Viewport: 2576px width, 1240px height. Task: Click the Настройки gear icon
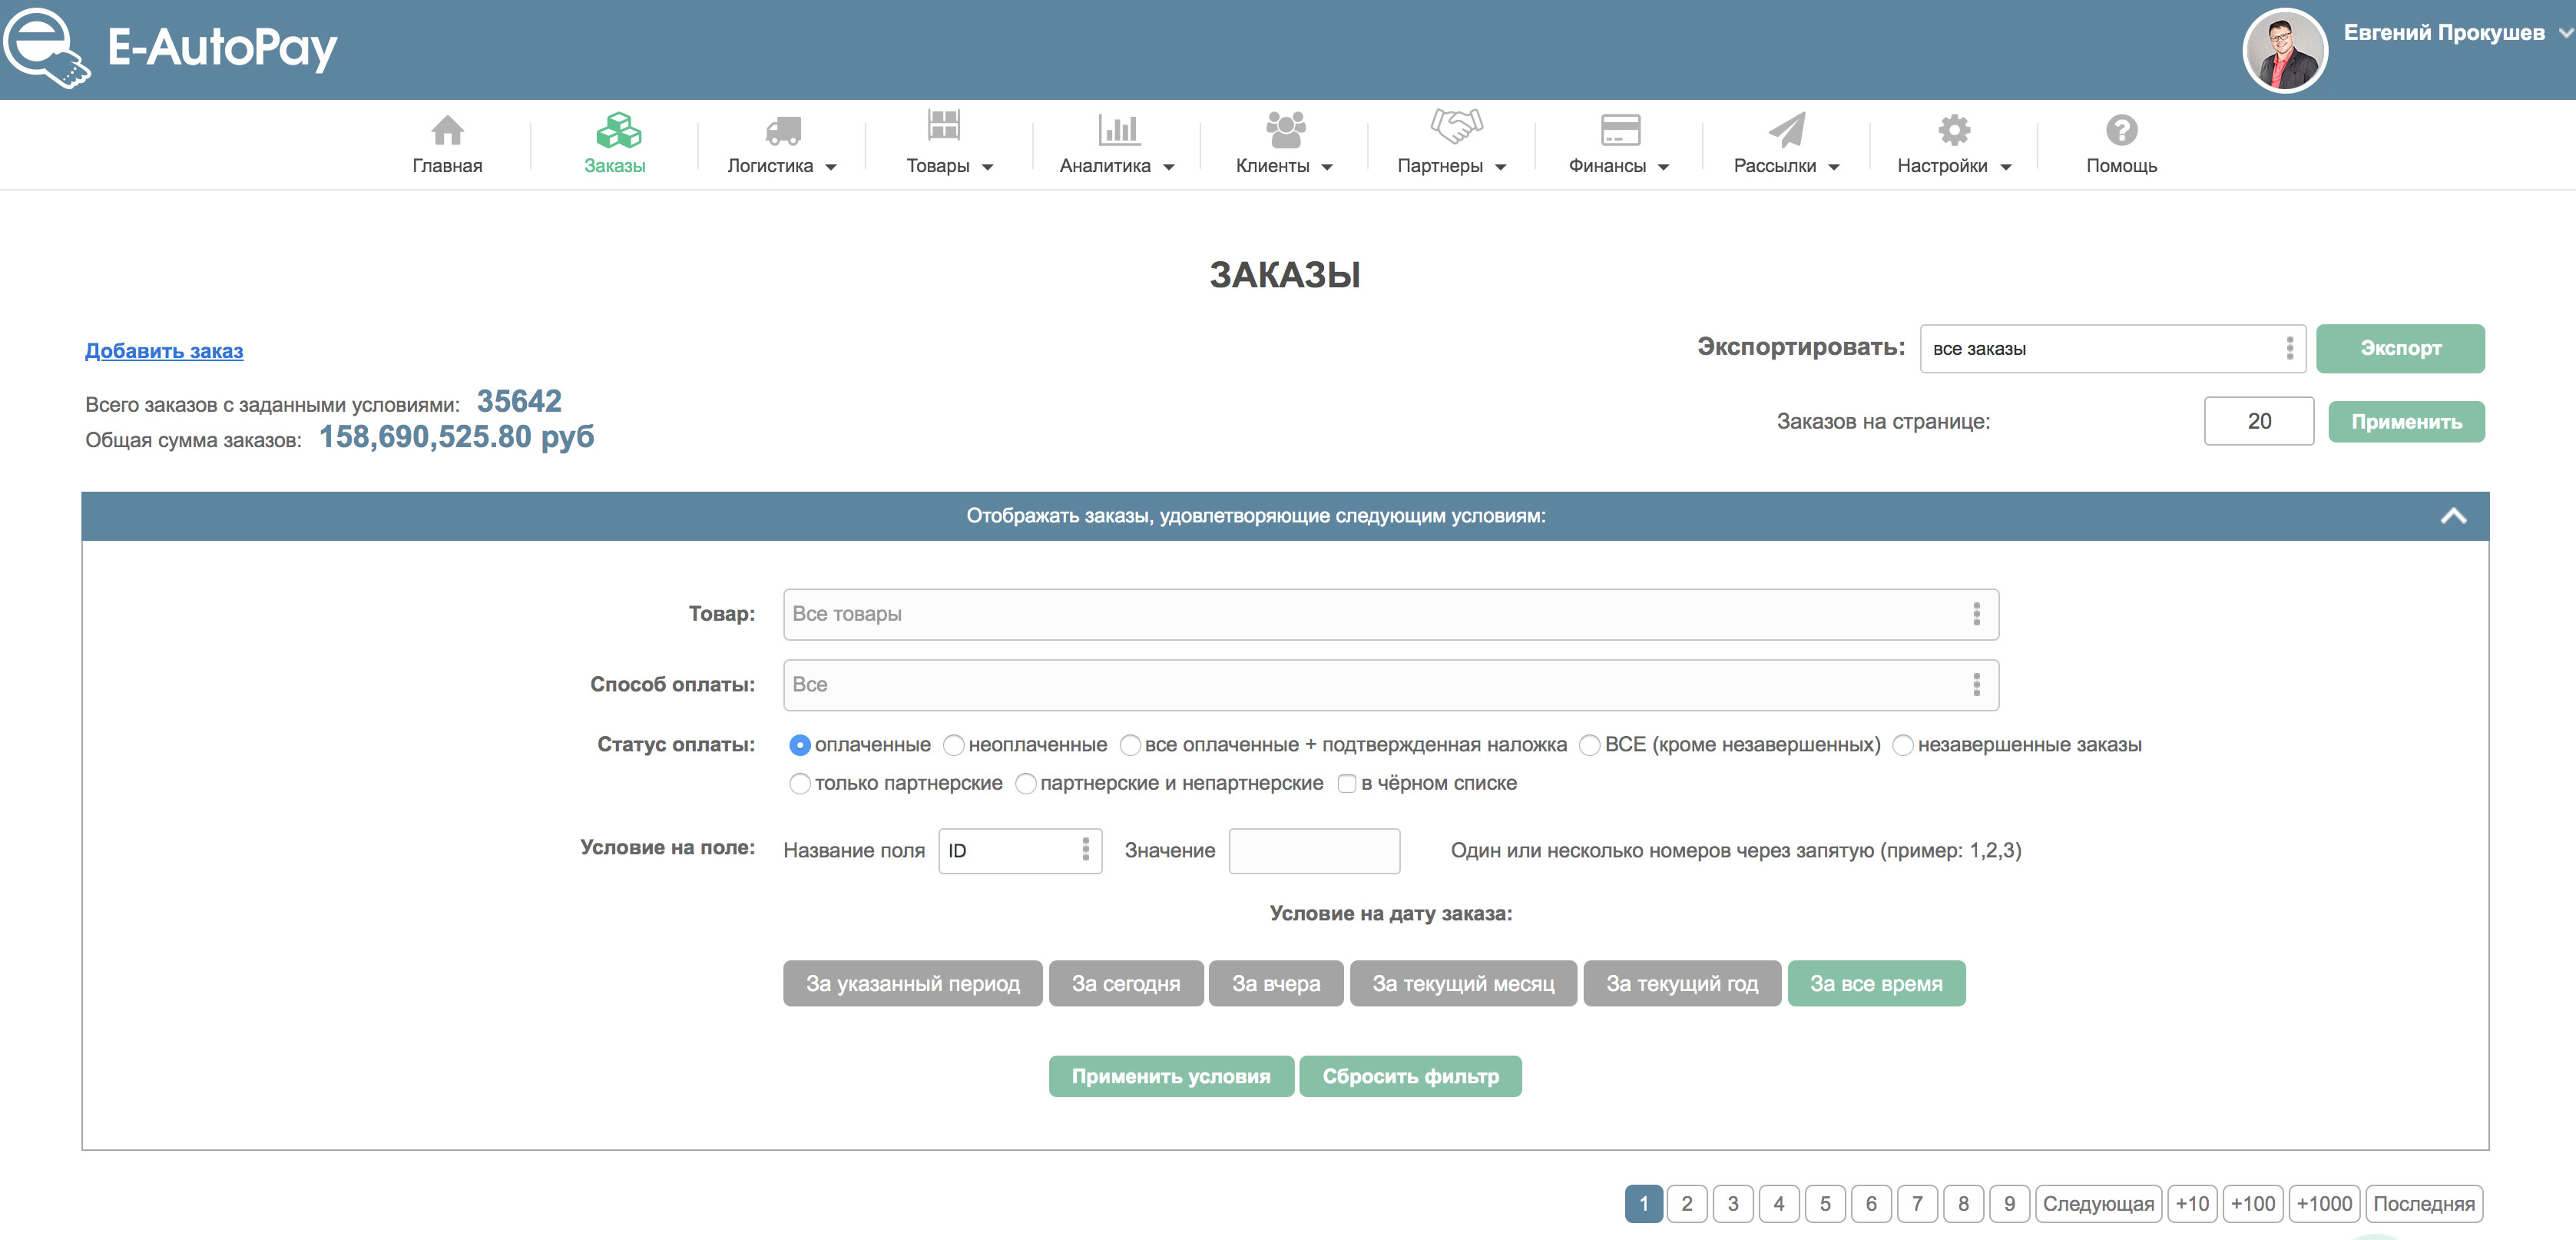point(1954,129)
